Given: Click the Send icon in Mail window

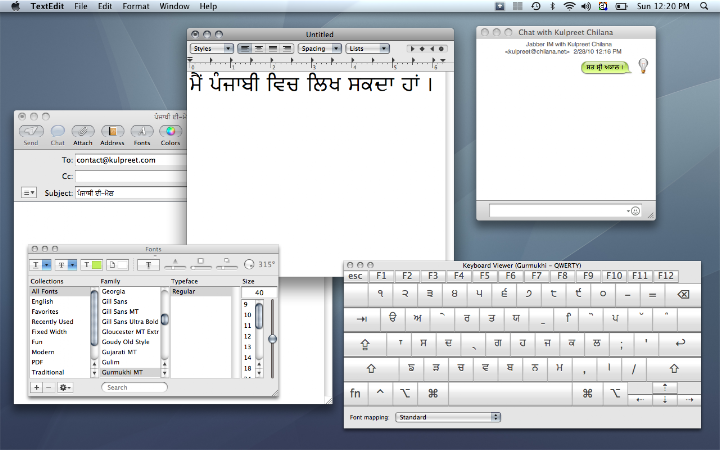Looking at the screenshot, I should [31, 131].
